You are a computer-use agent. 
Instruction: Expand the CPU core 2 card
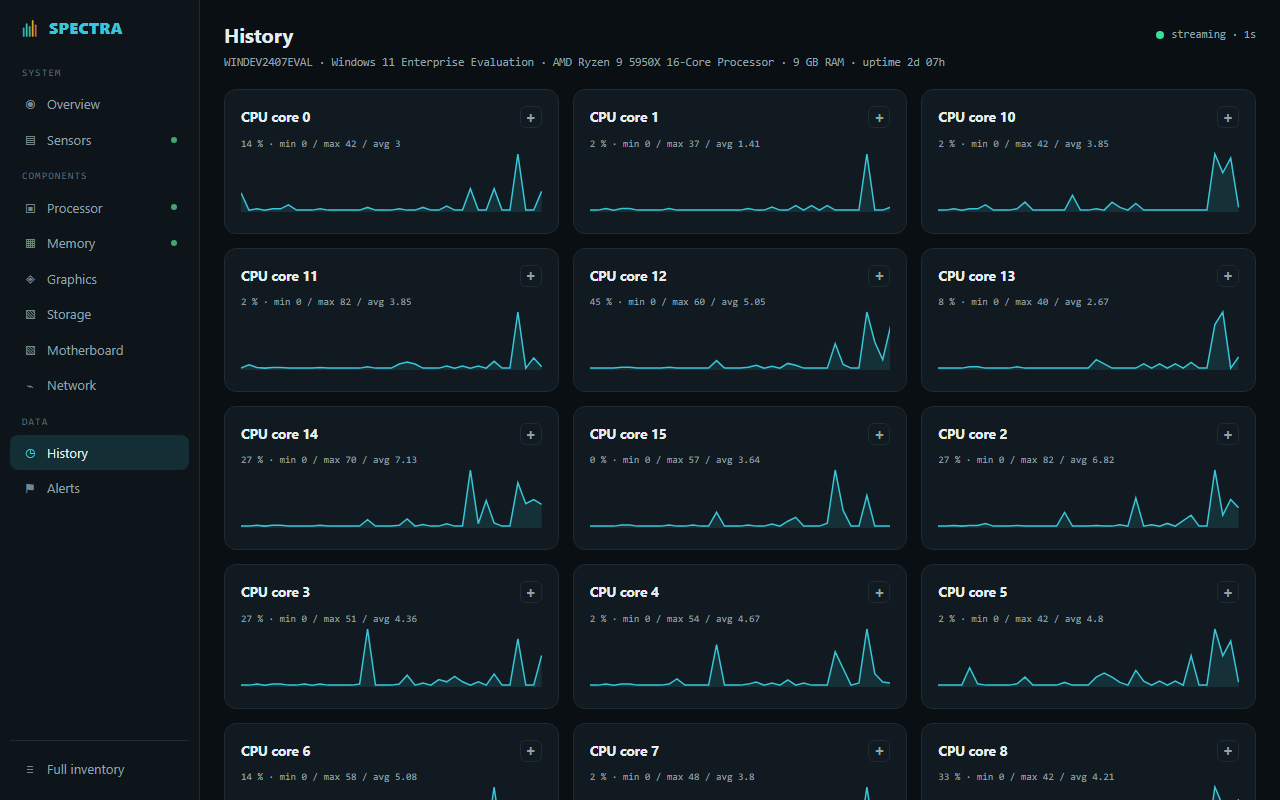(1228, 434)
